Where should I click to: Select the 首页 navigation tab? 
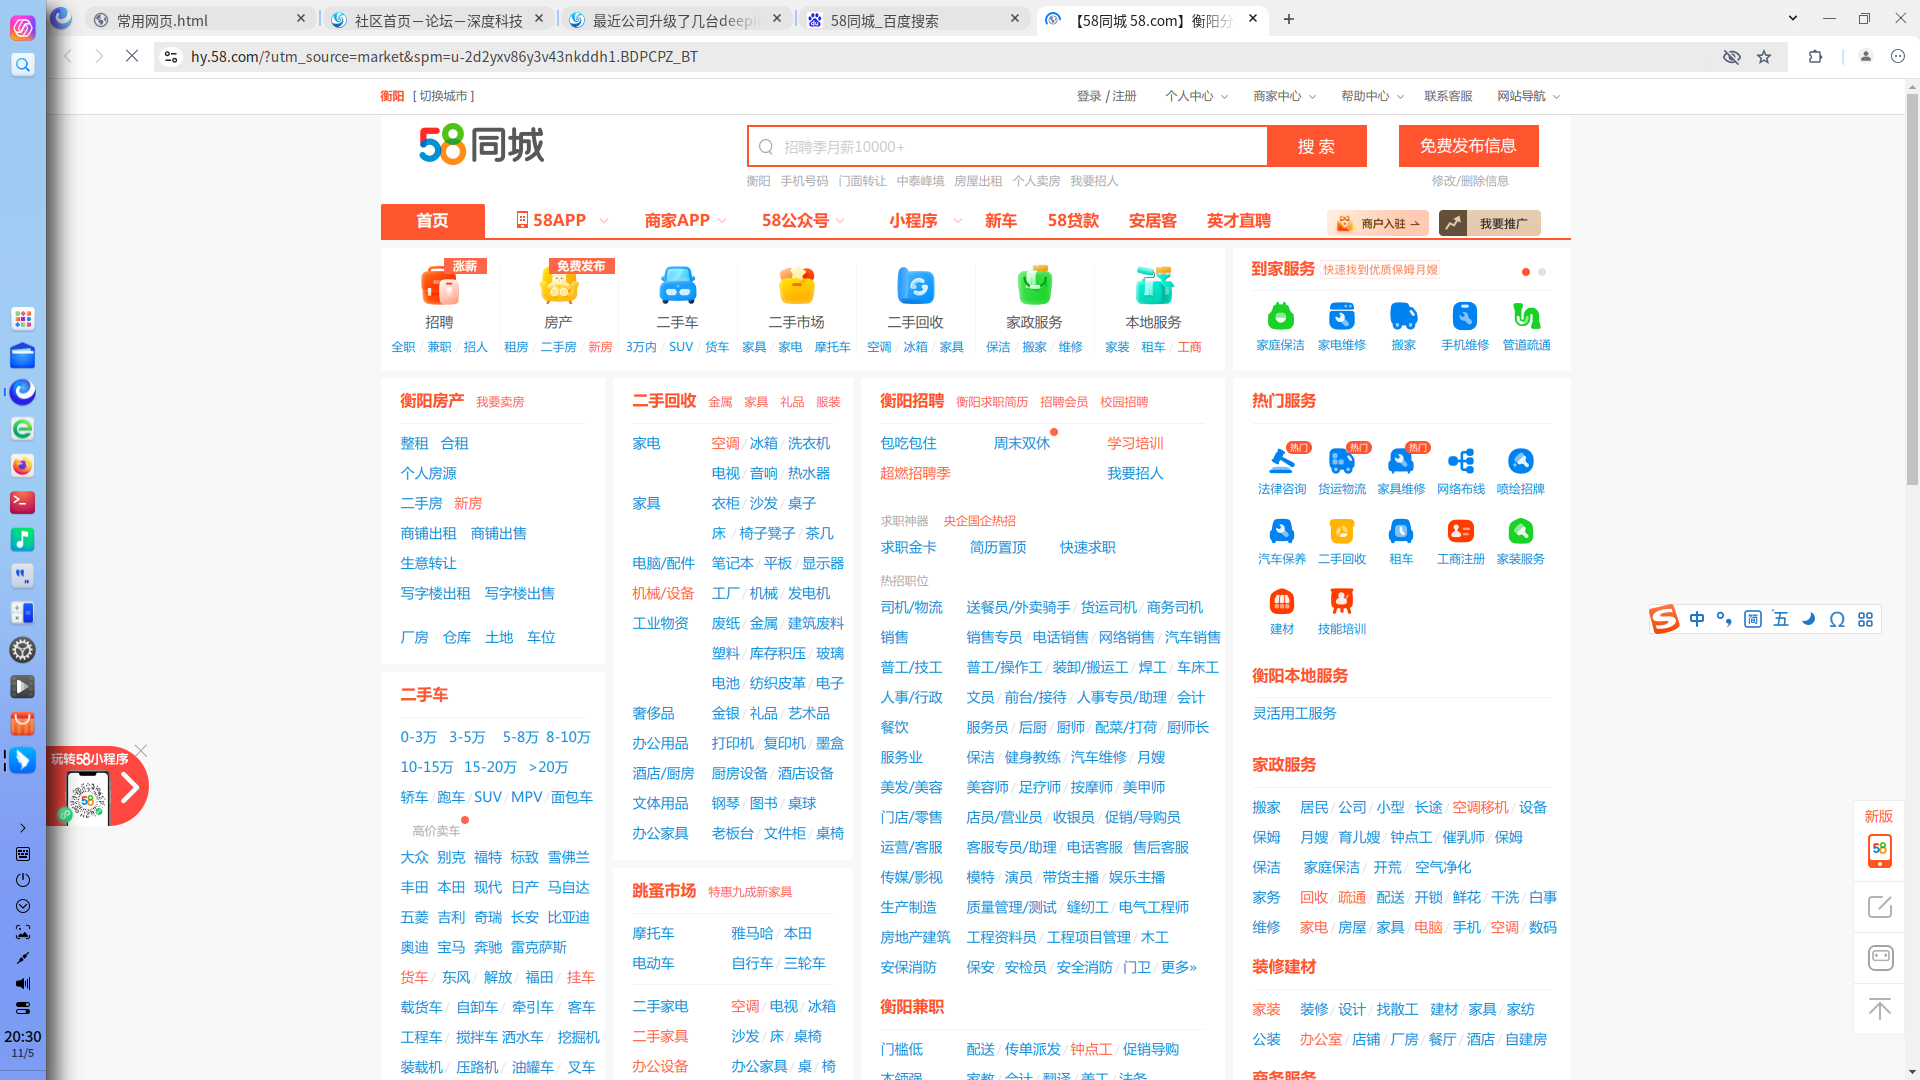(x=433, y=220)
